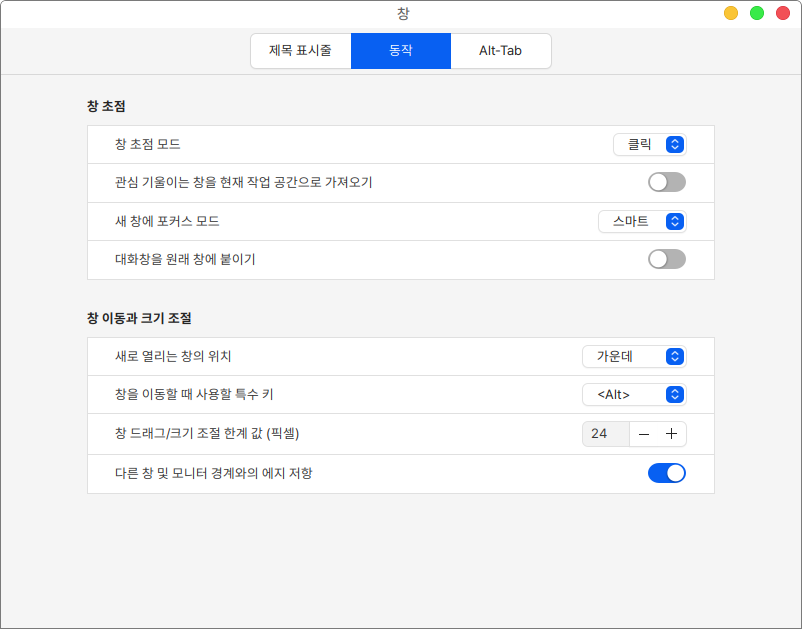Click the 창 드래그/크기 조절 한계 값 label
Viewport: 802px width, 629px height.
[208, 434]
